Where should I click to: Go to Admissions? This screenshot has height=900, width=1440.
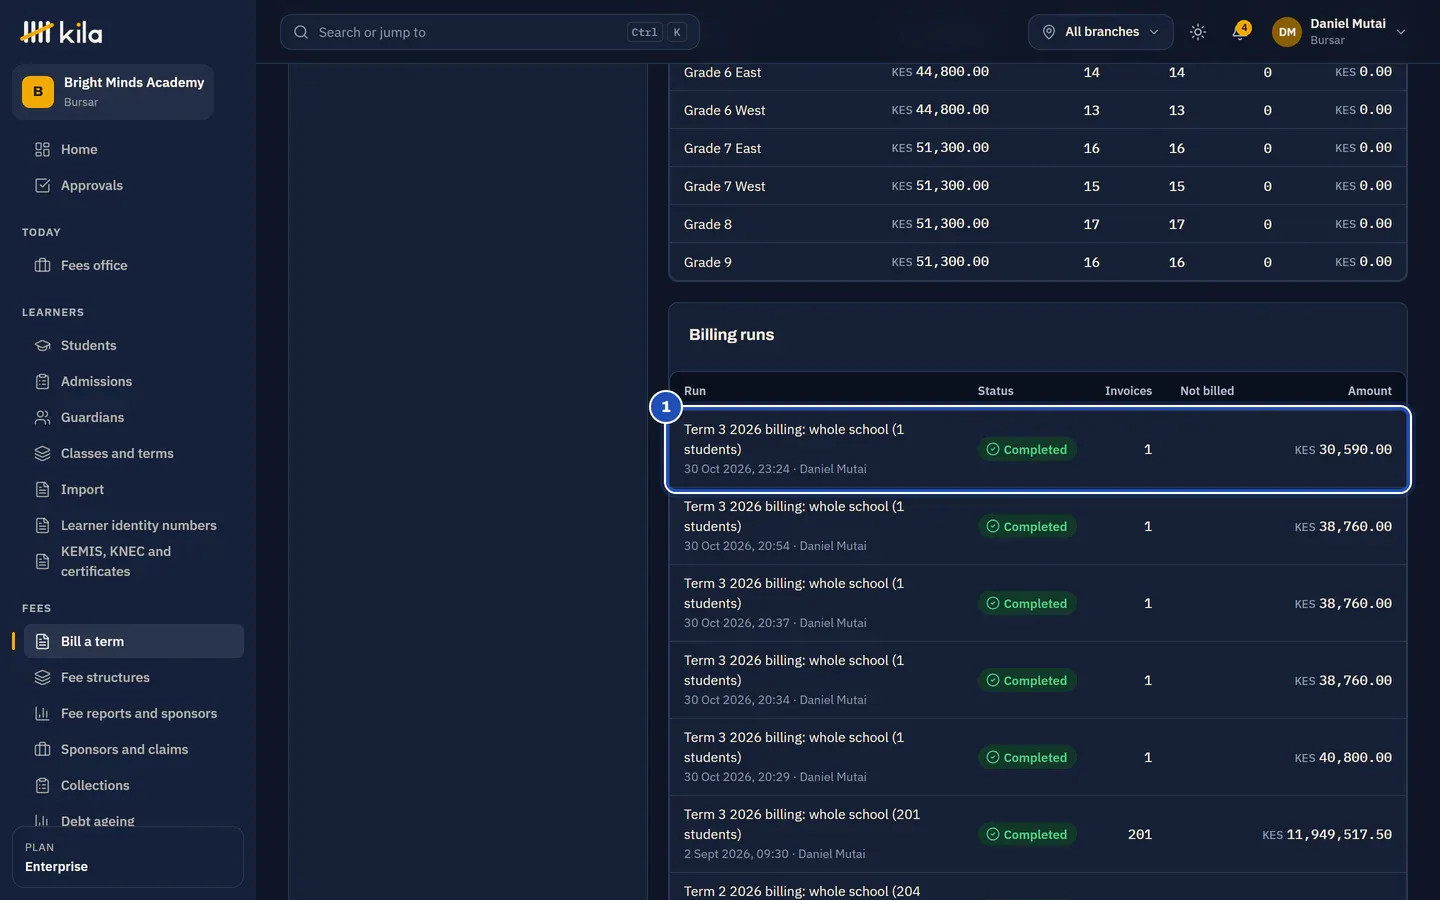pos(134,381)
